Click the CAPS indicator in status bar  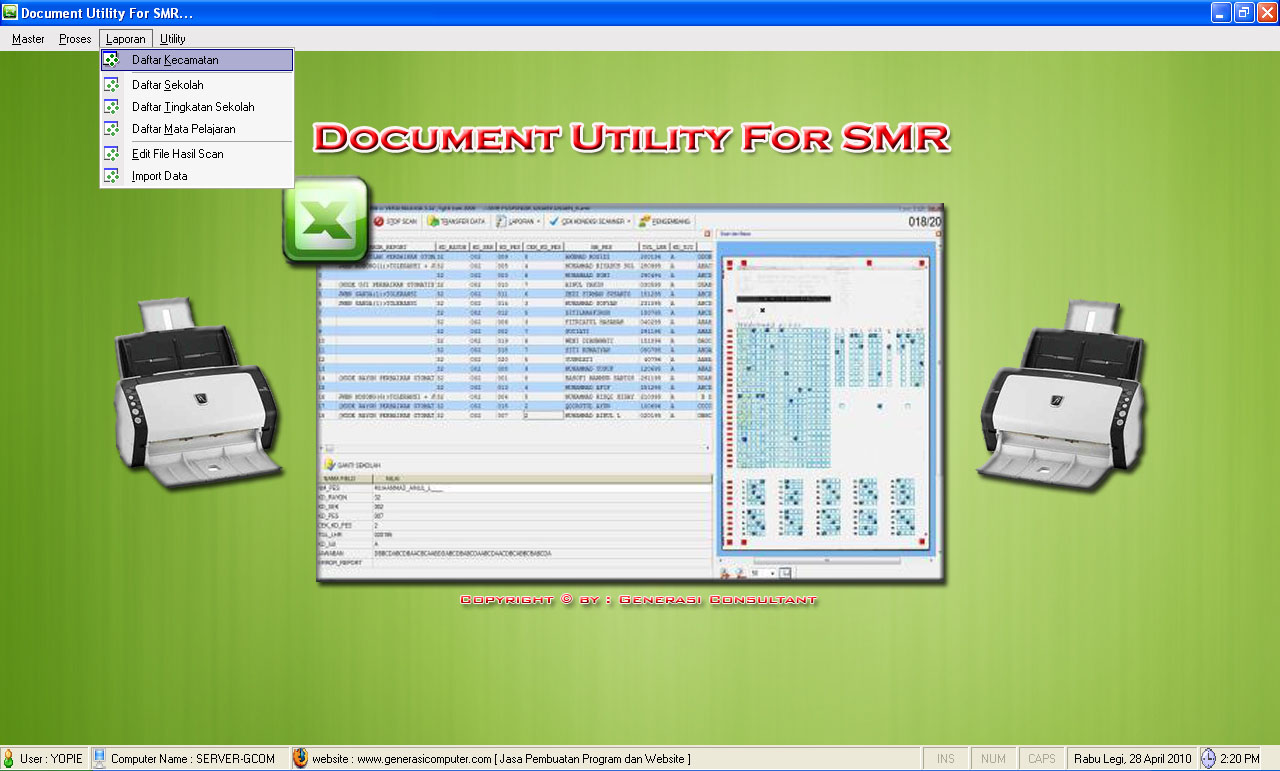pos(1041,759)
